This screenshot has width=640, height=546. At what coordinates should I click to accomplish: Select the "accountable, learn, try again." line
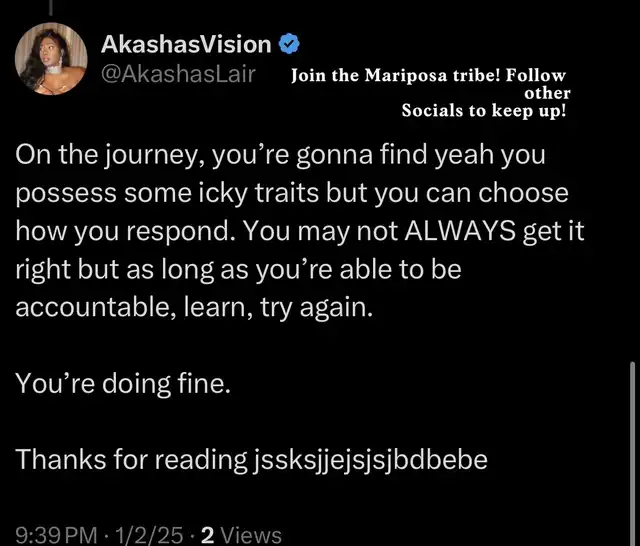click(x=194, y=308)
